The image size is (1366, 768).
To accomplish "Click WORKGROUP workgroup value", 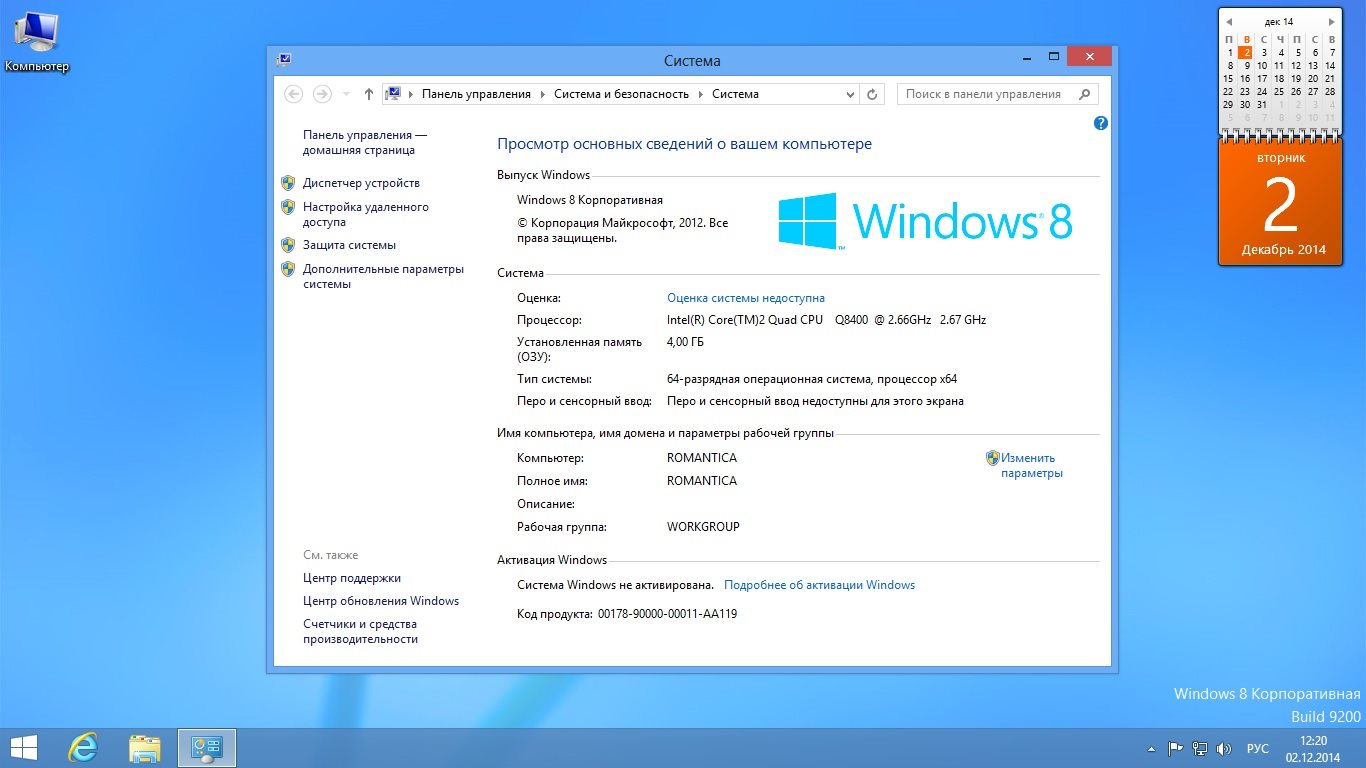I will point(703,527).
